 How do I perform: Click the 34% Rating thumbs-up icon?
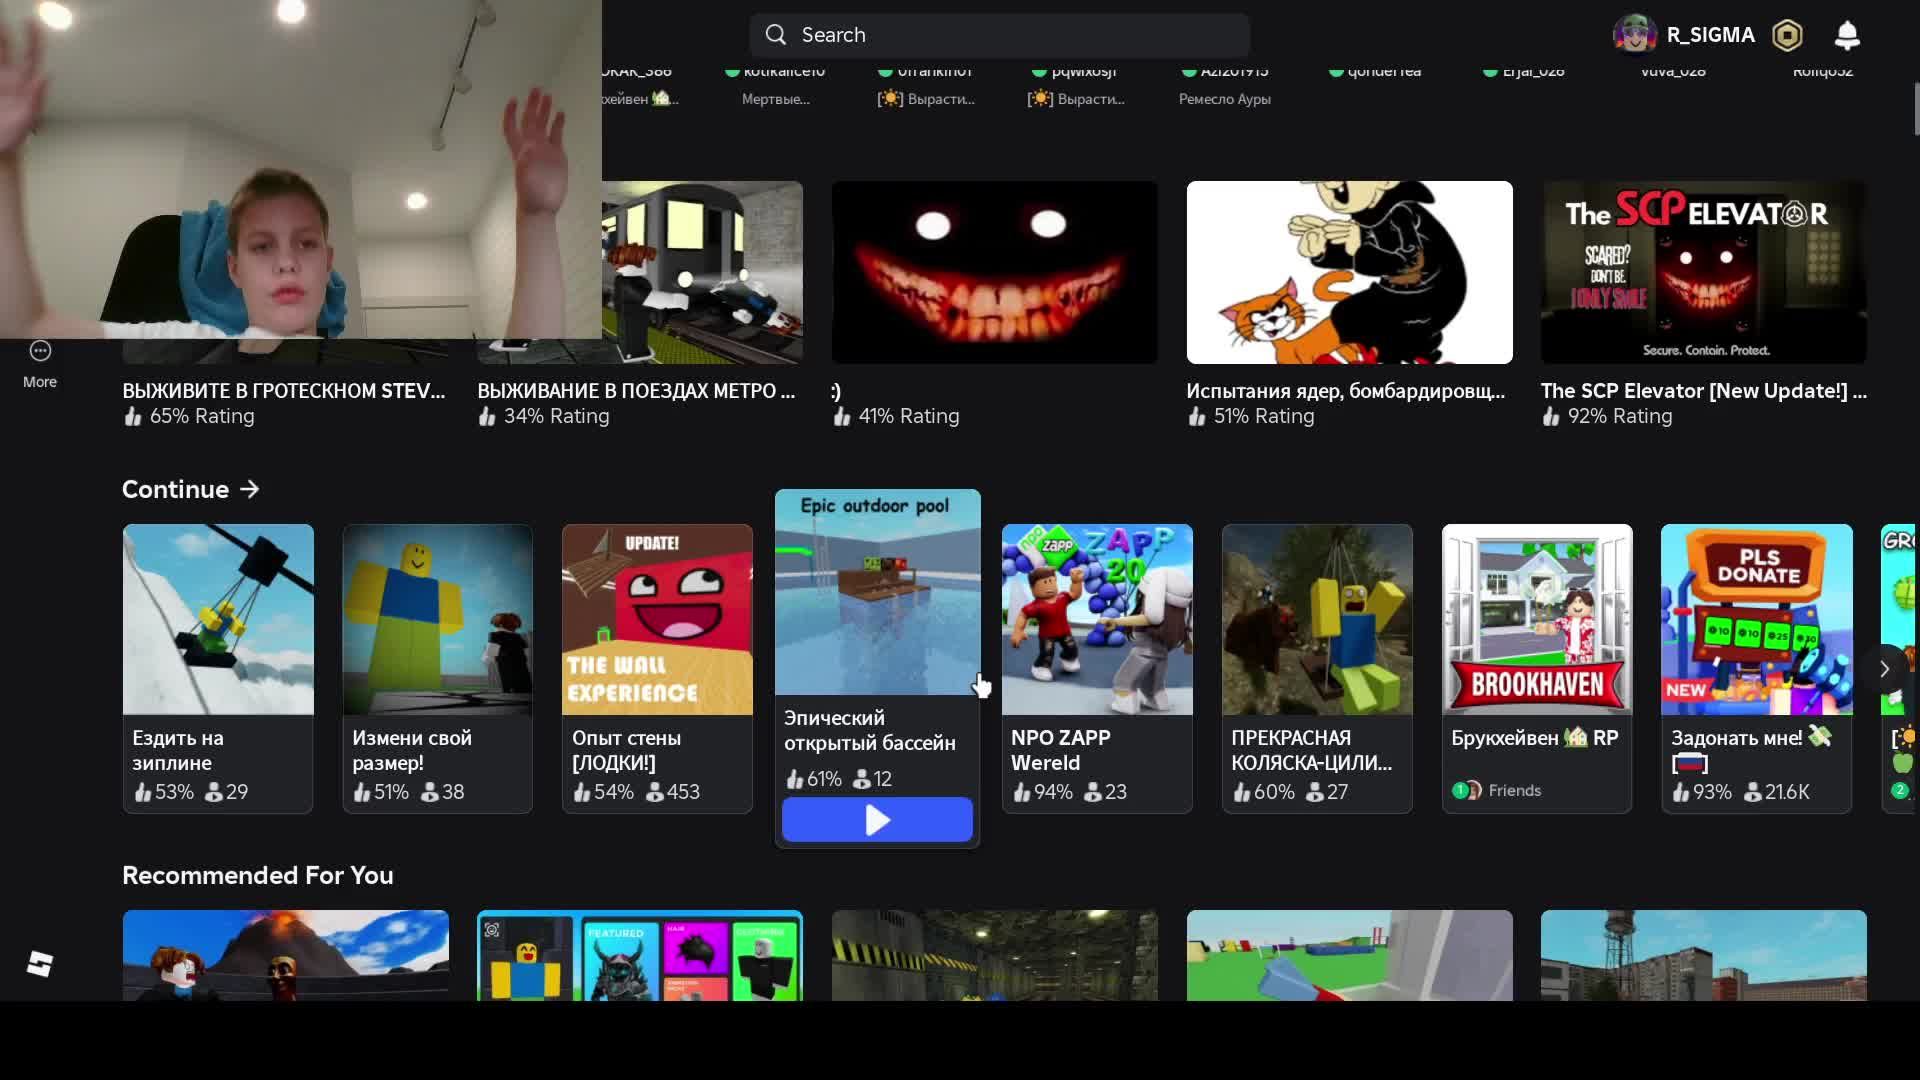[487, 416]
